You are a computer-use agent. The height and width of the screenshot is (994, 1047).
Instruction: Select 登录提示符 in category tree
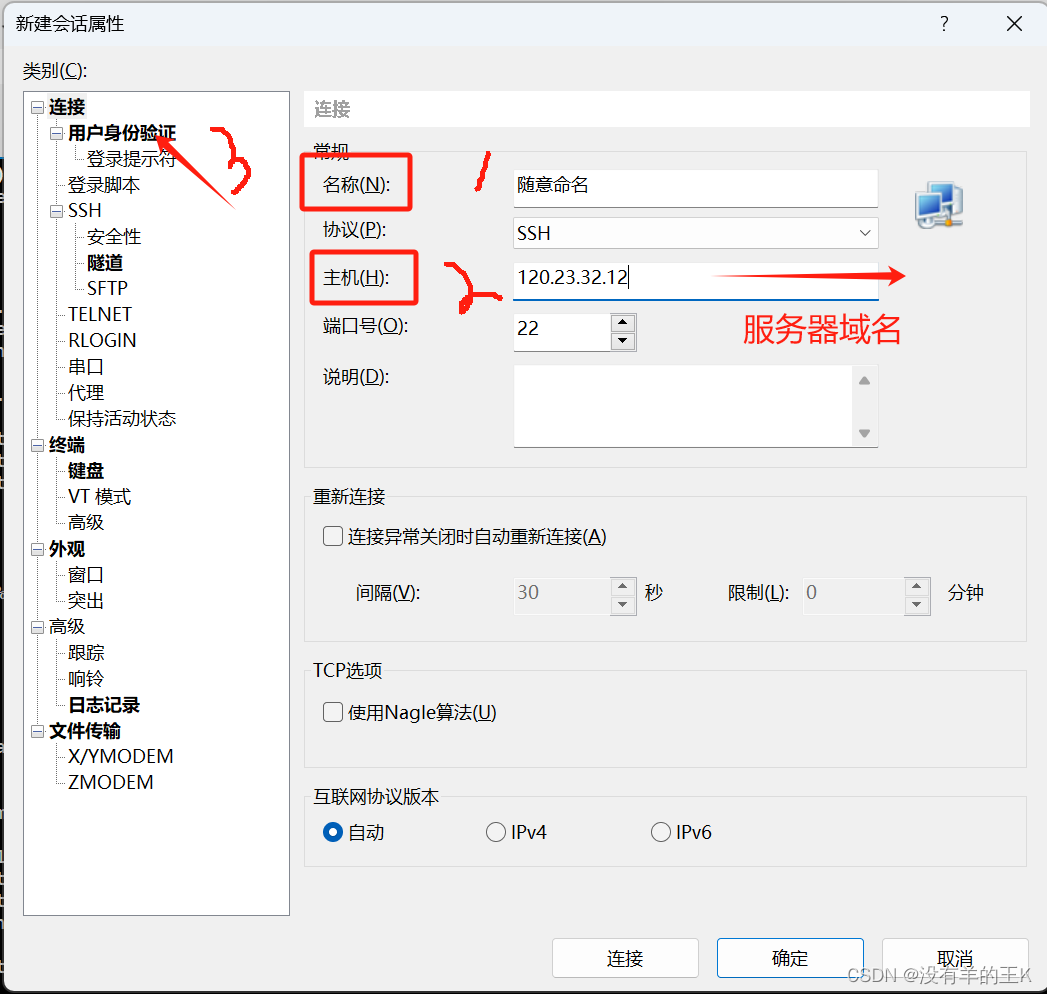tap(131, 159)
